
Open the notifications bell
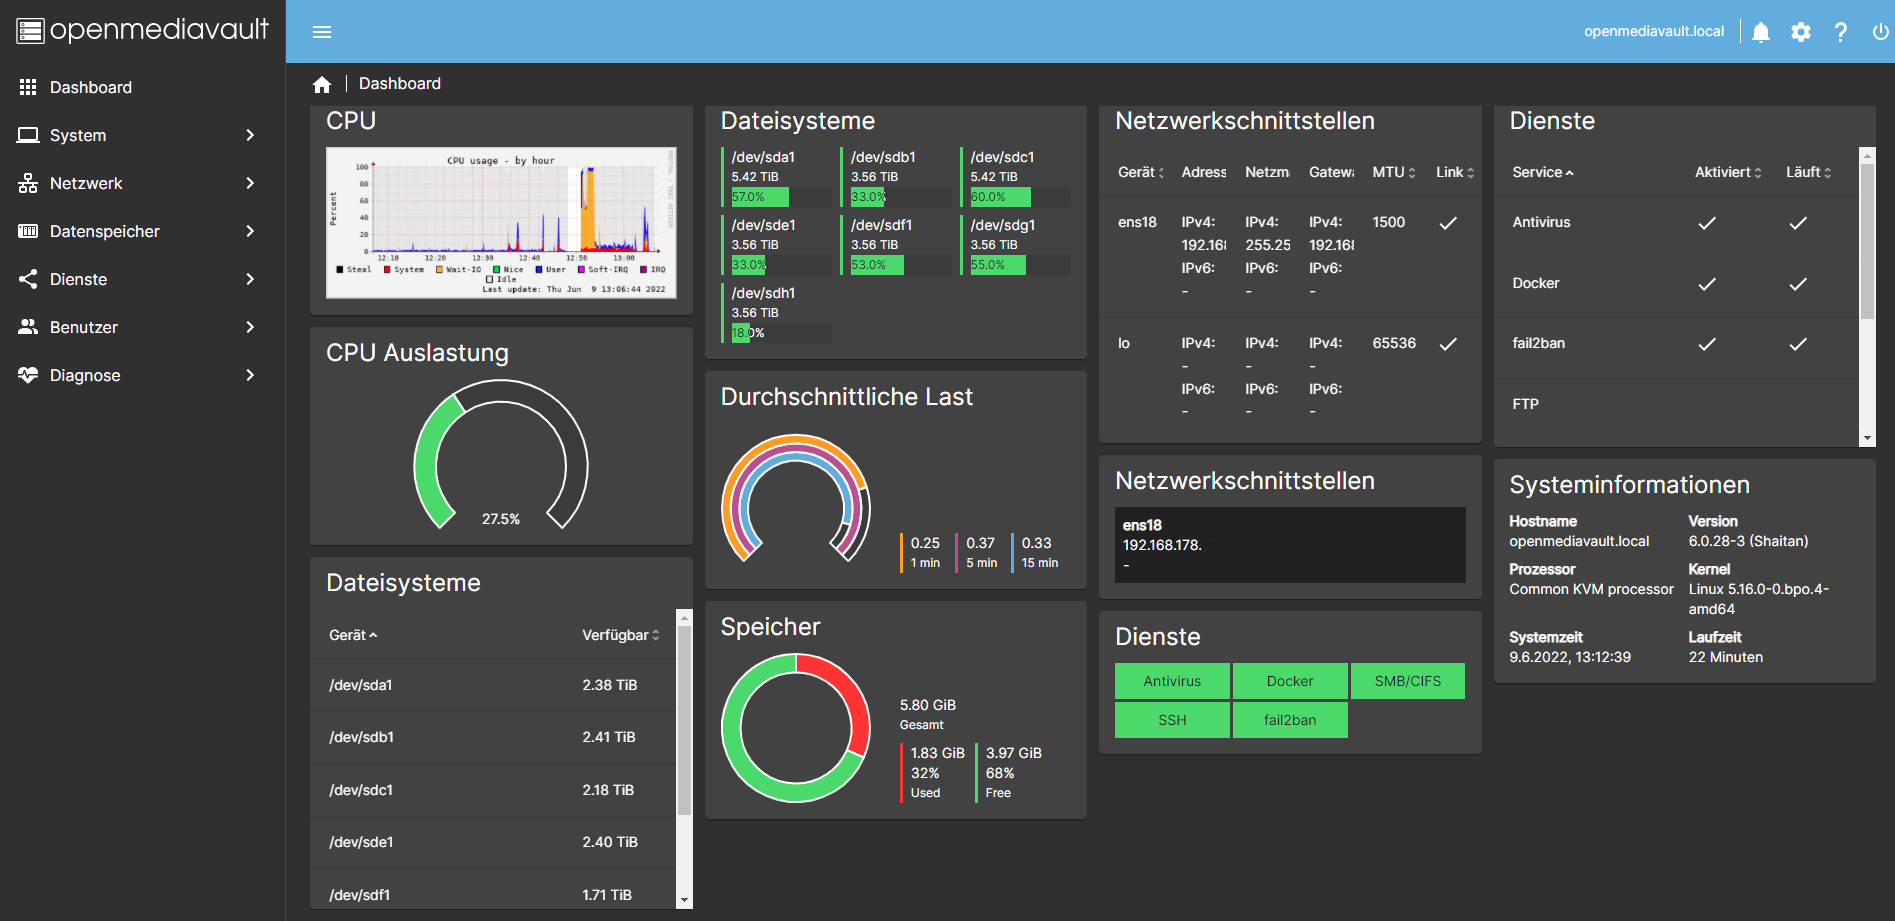1761,32
